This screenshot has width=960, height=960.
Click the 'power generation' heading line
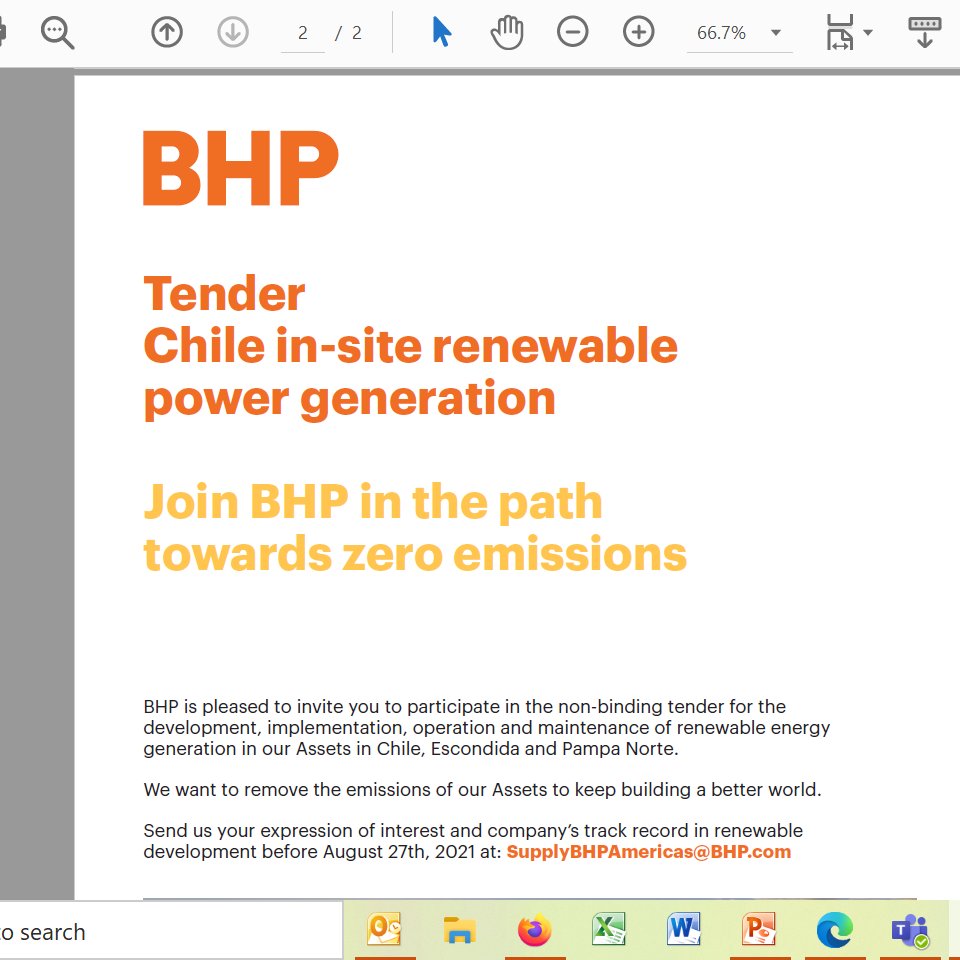(x=350, y=399)
